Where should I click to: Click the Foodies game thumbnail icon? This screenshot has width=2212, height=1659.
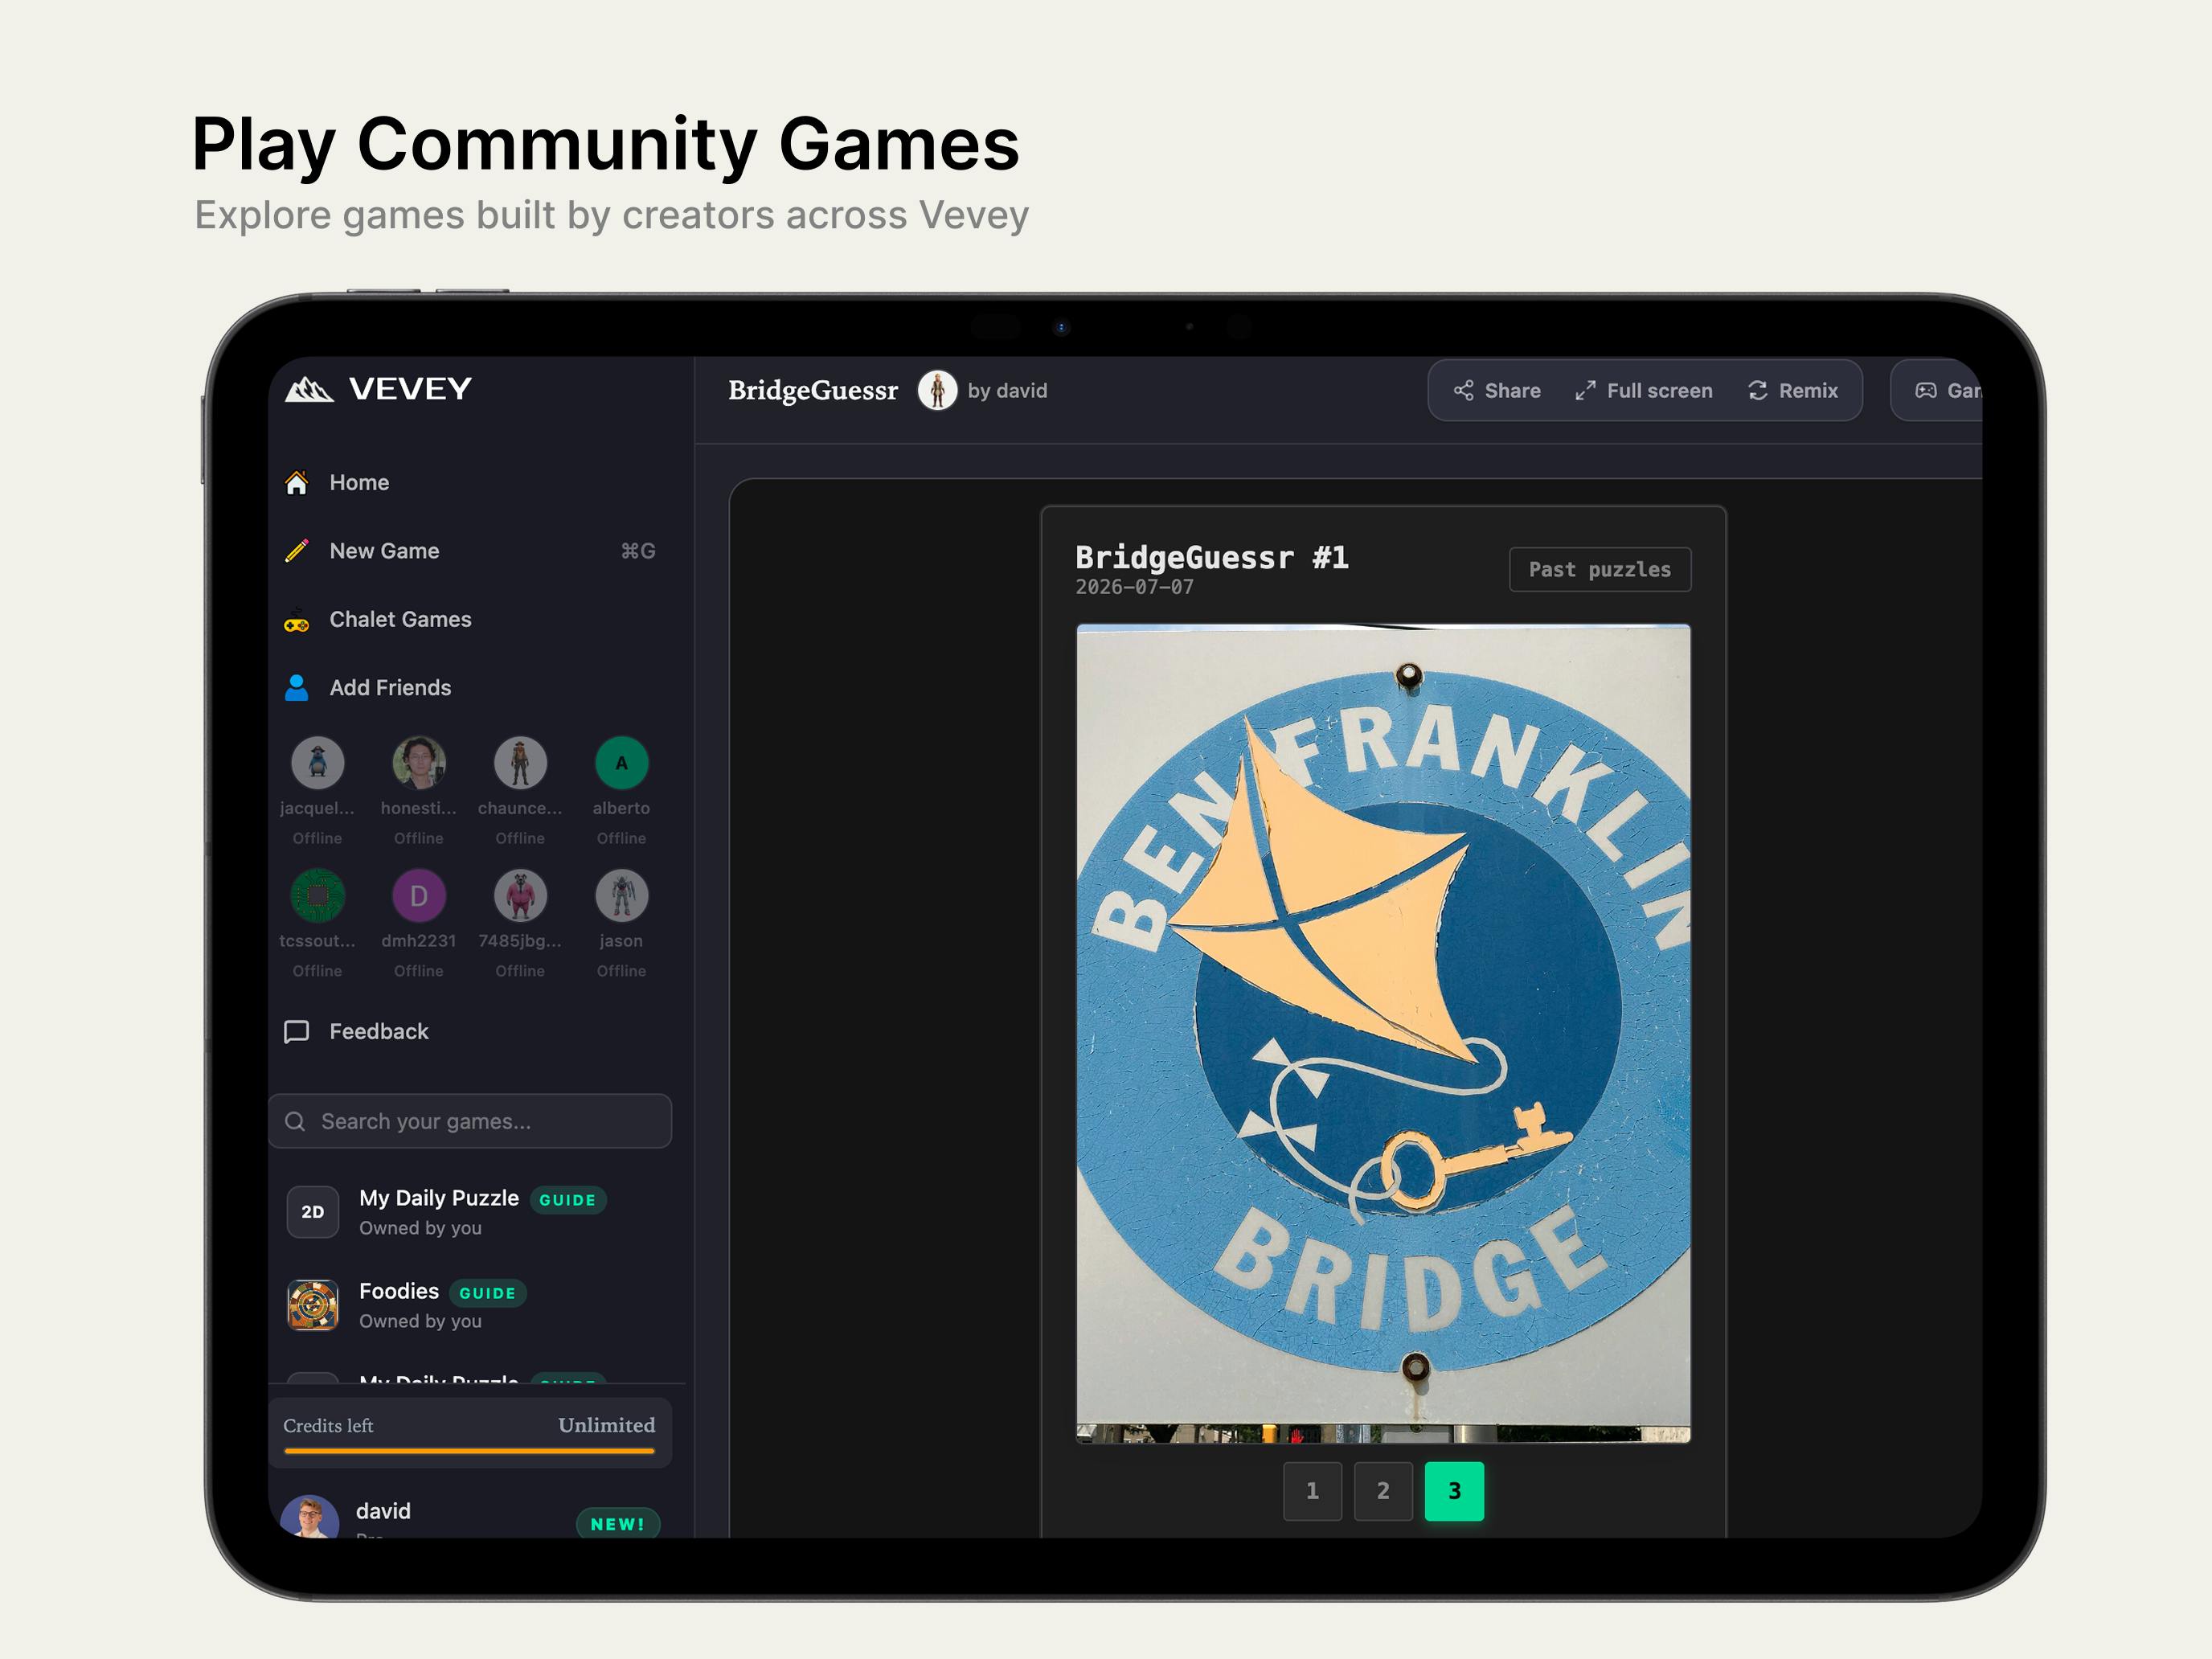click(x=313, y=1305)
